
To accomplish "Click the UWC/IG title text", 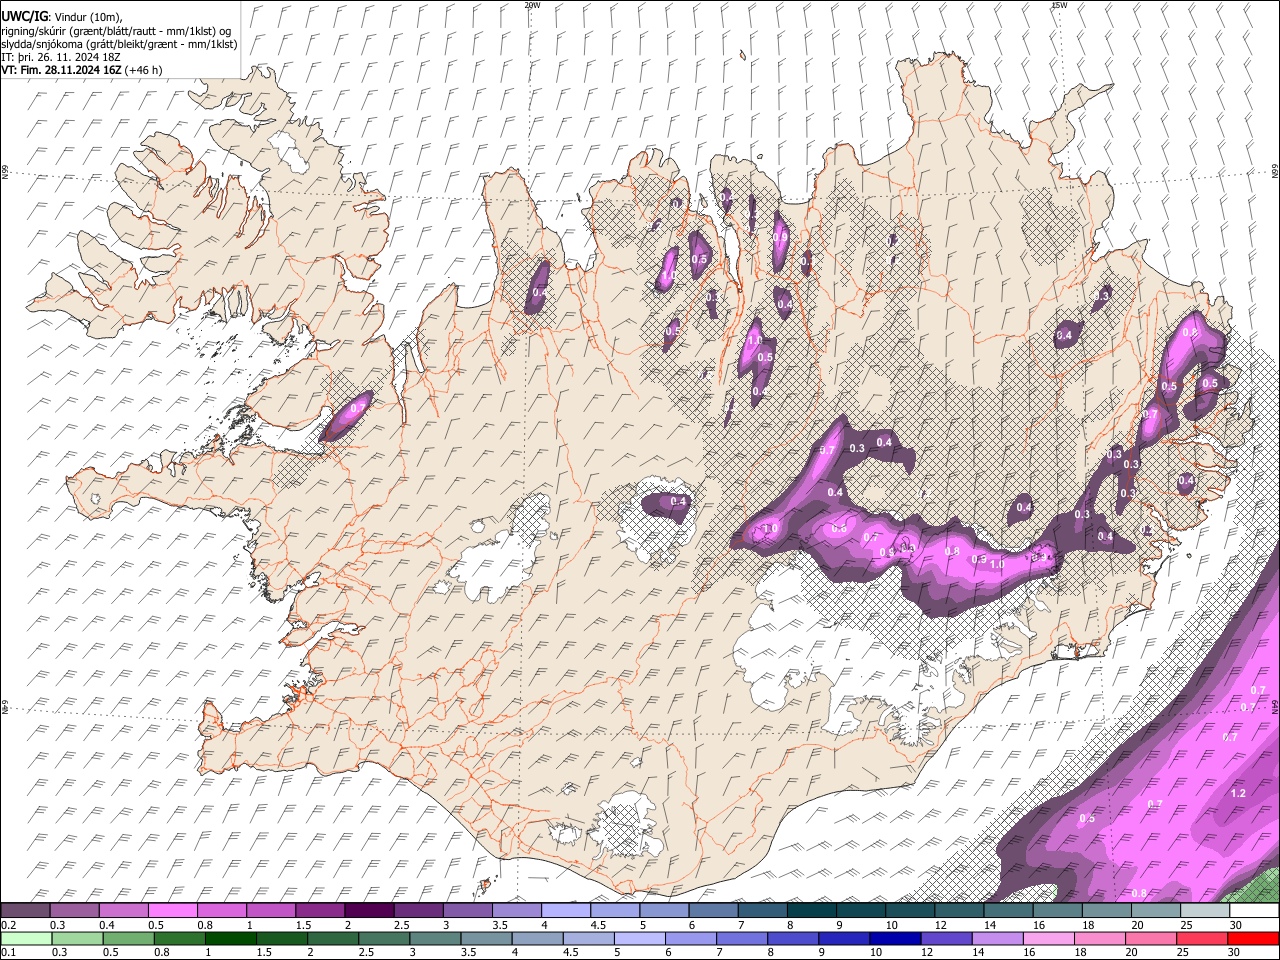I will click(24, 16).
